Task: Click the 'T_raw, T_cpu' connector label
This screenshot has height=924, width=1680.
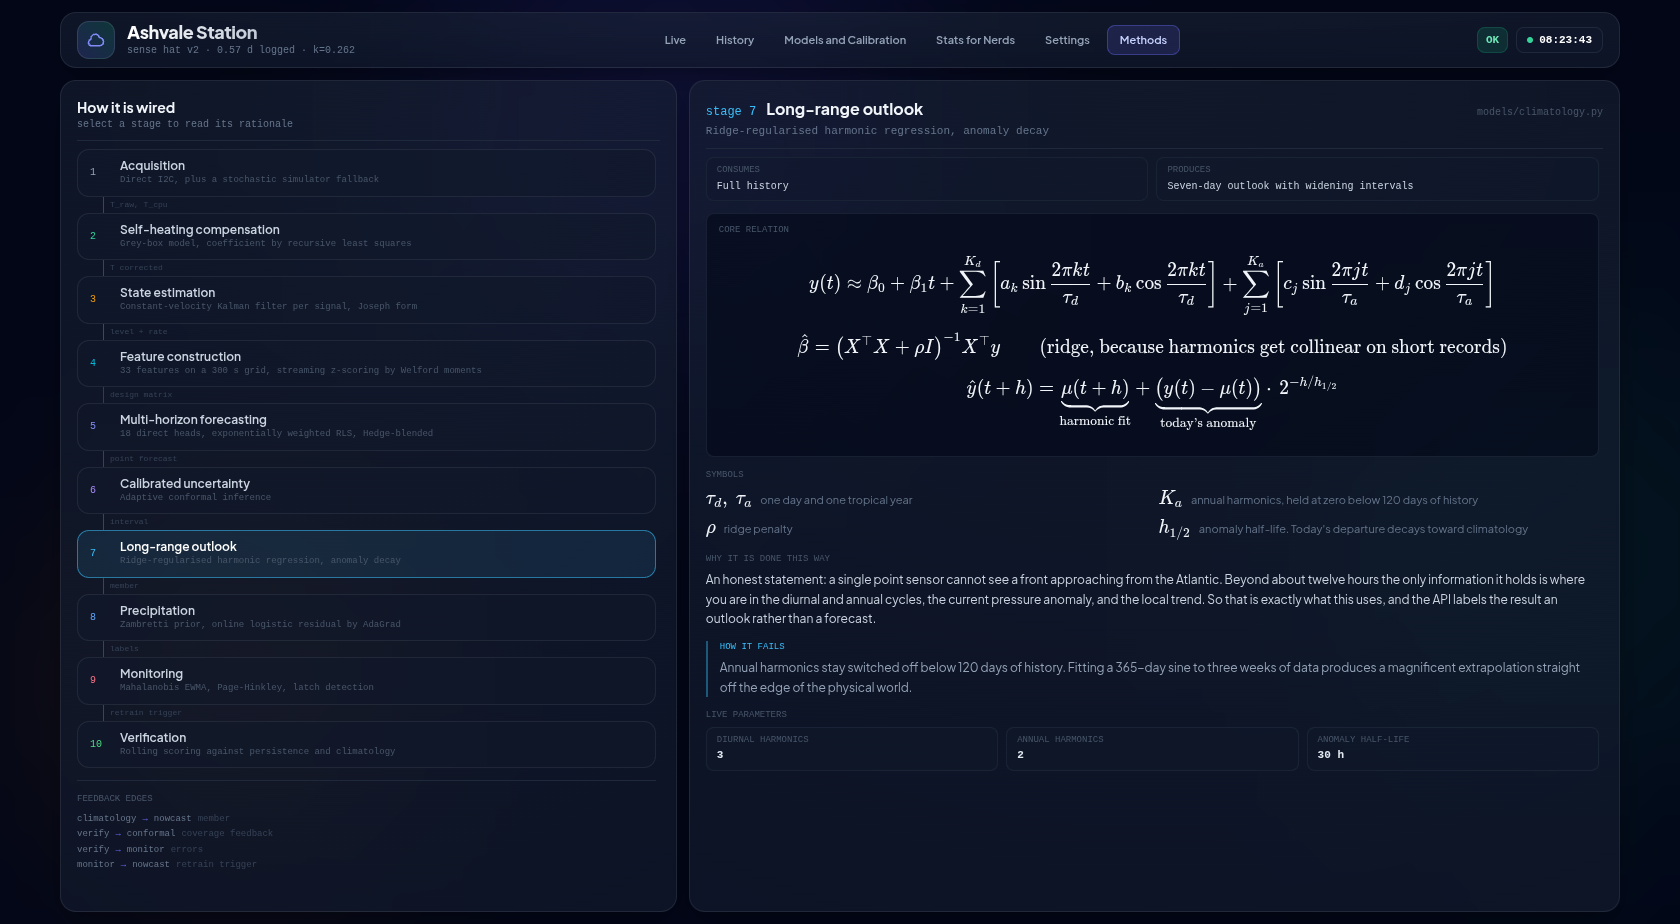Action: point(139,204)
